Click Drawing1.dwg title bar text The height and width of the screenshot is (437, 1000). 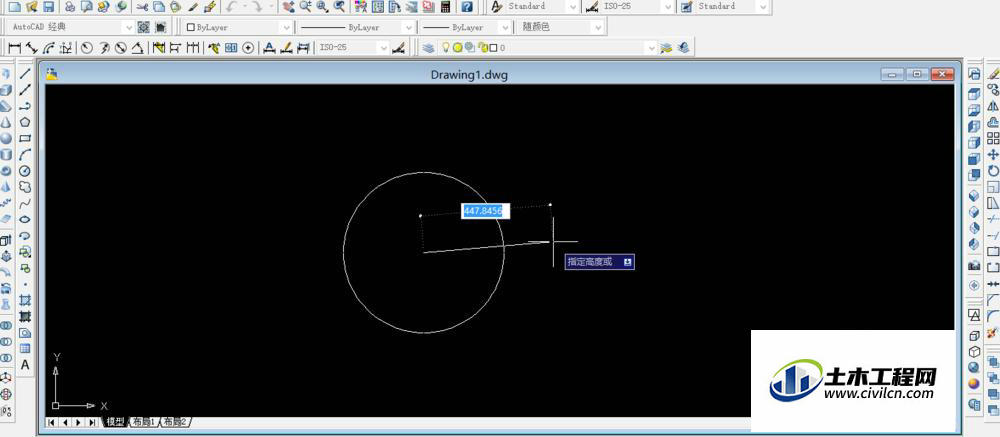click(469, 75)
